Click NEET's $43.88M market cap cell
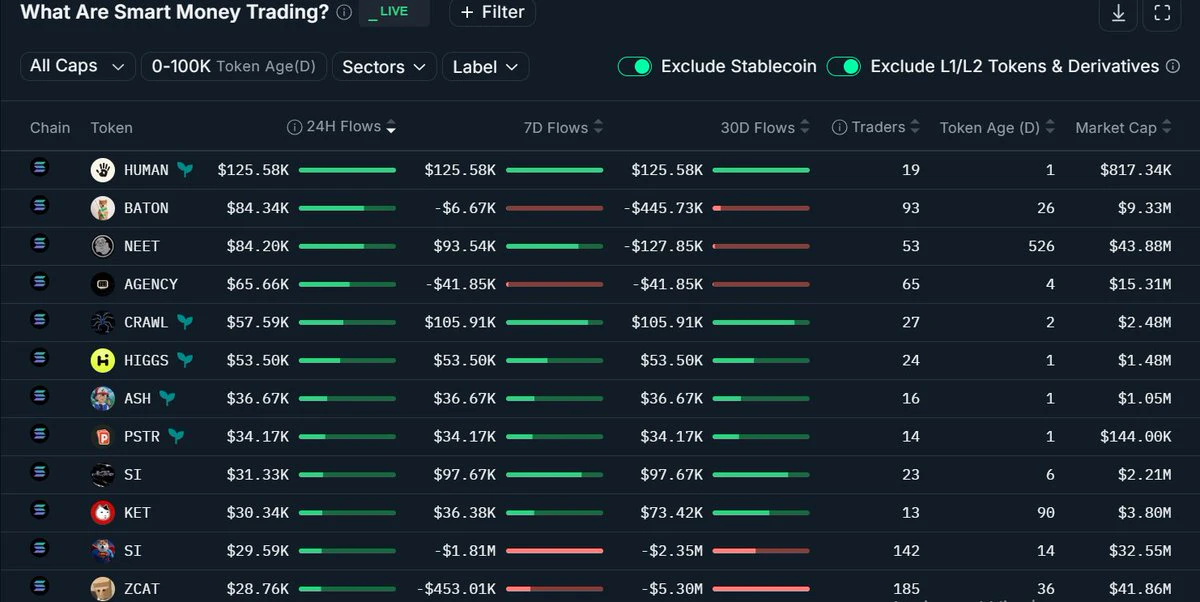 1140,246
